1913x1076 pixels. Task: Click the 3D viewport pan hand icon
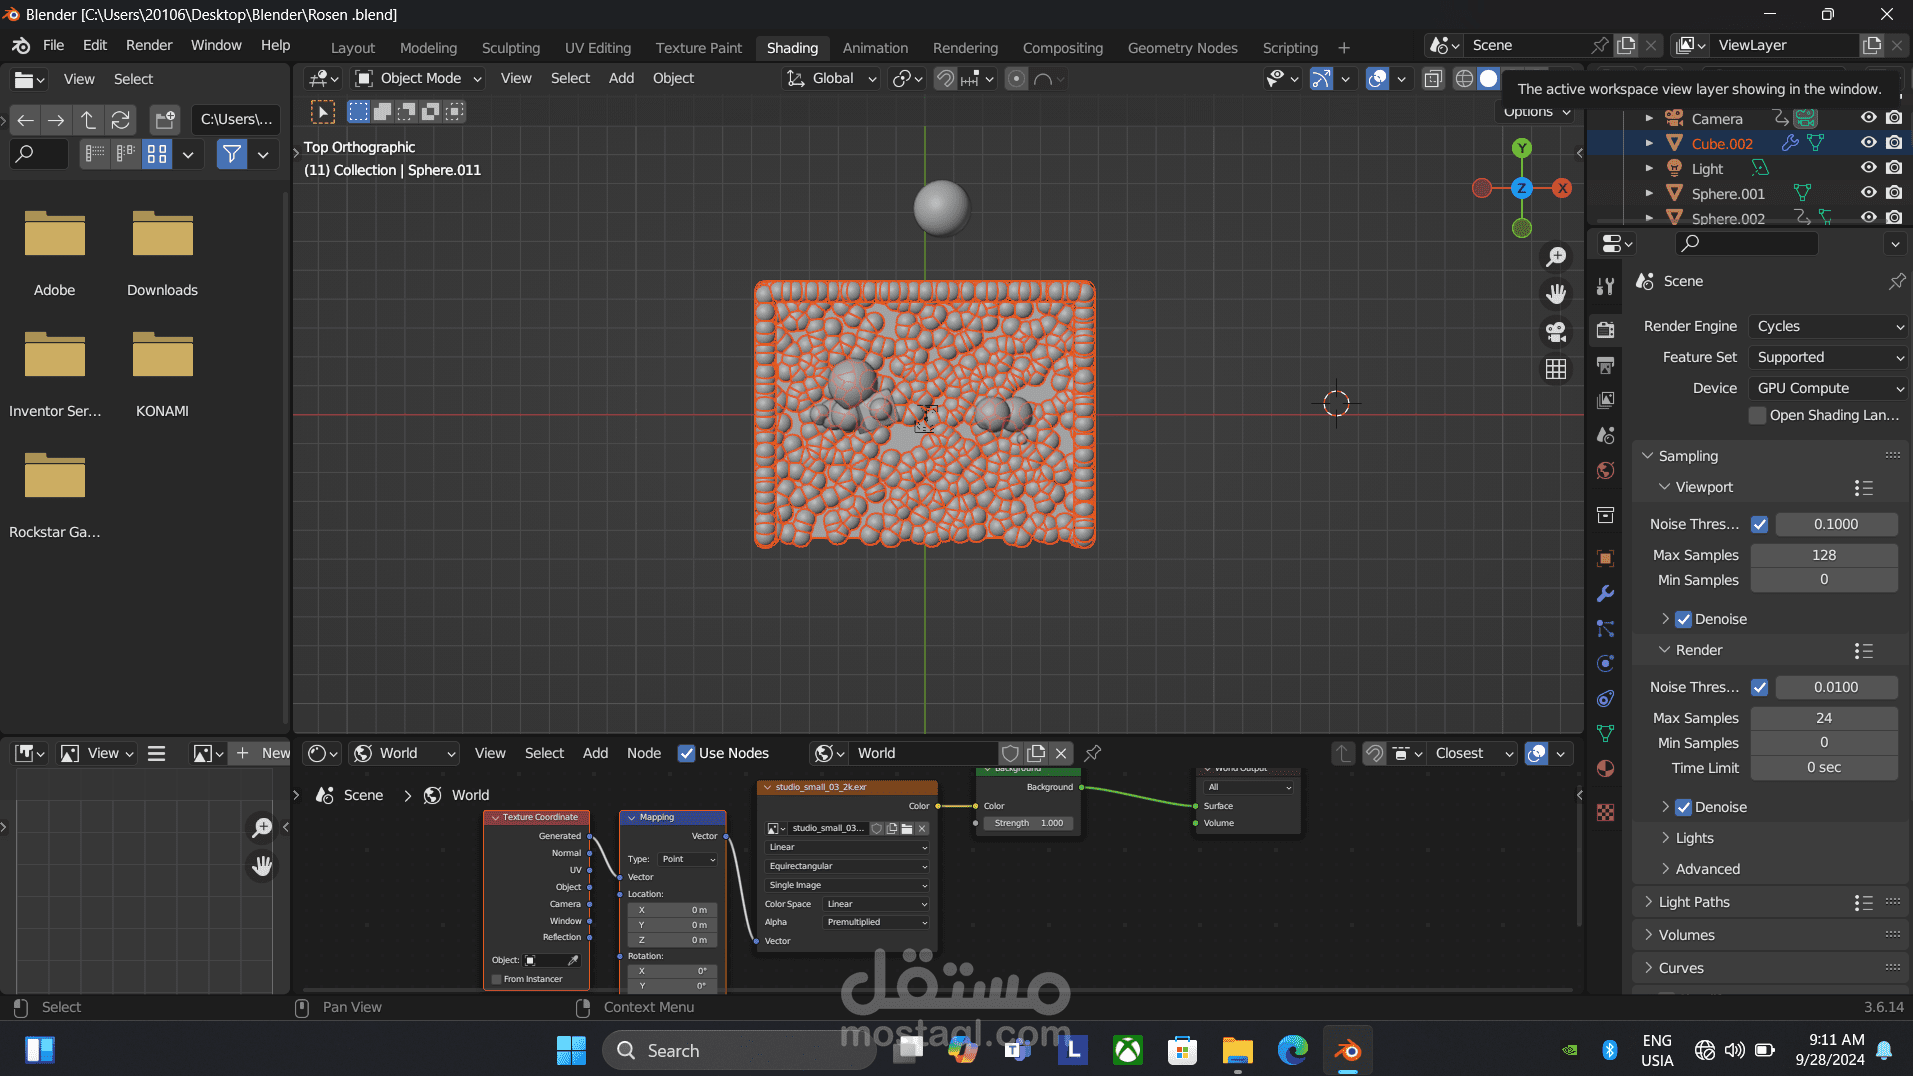(x=1556, y=294)
